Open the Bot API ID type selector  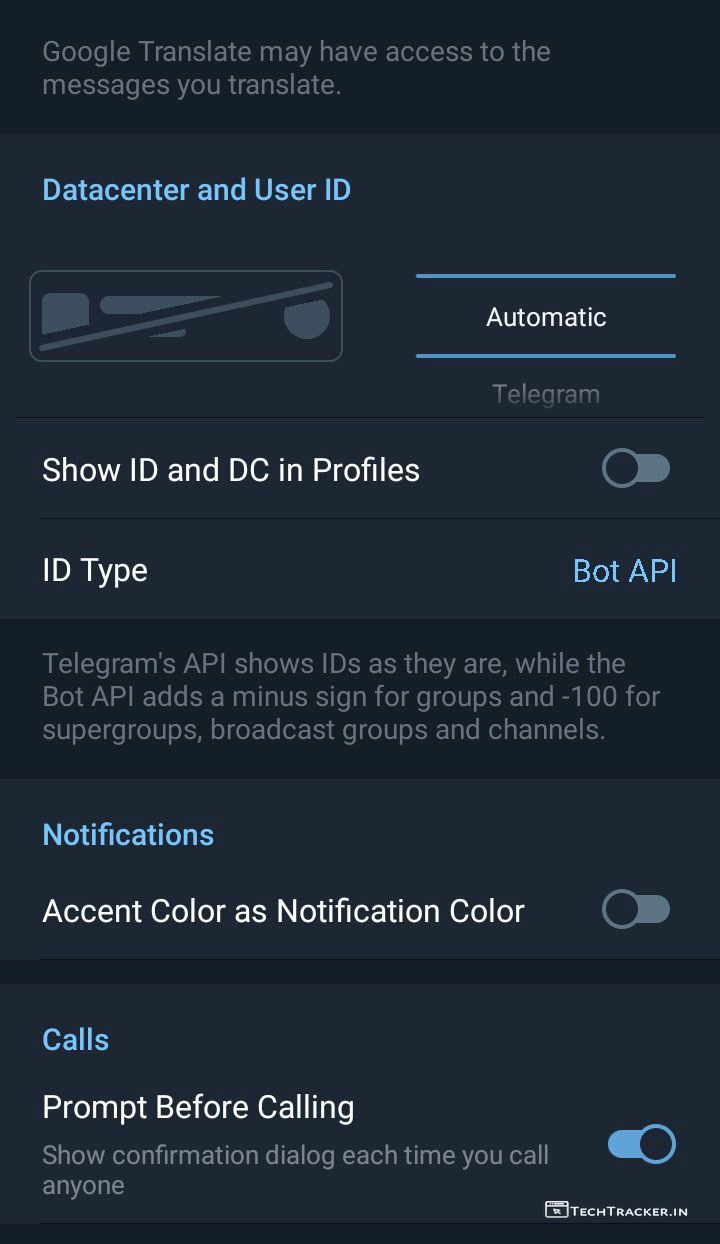point(624,570)
